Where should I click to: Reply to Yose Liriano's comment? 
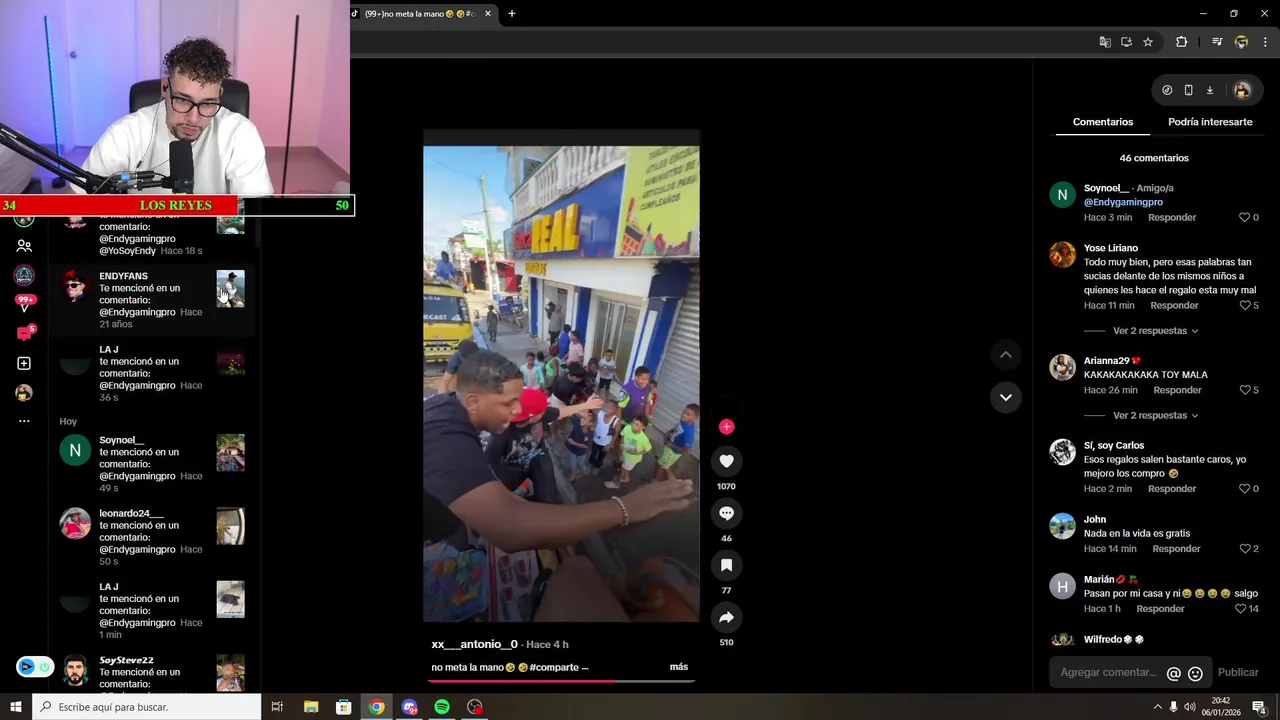(x=1174, y=305)
